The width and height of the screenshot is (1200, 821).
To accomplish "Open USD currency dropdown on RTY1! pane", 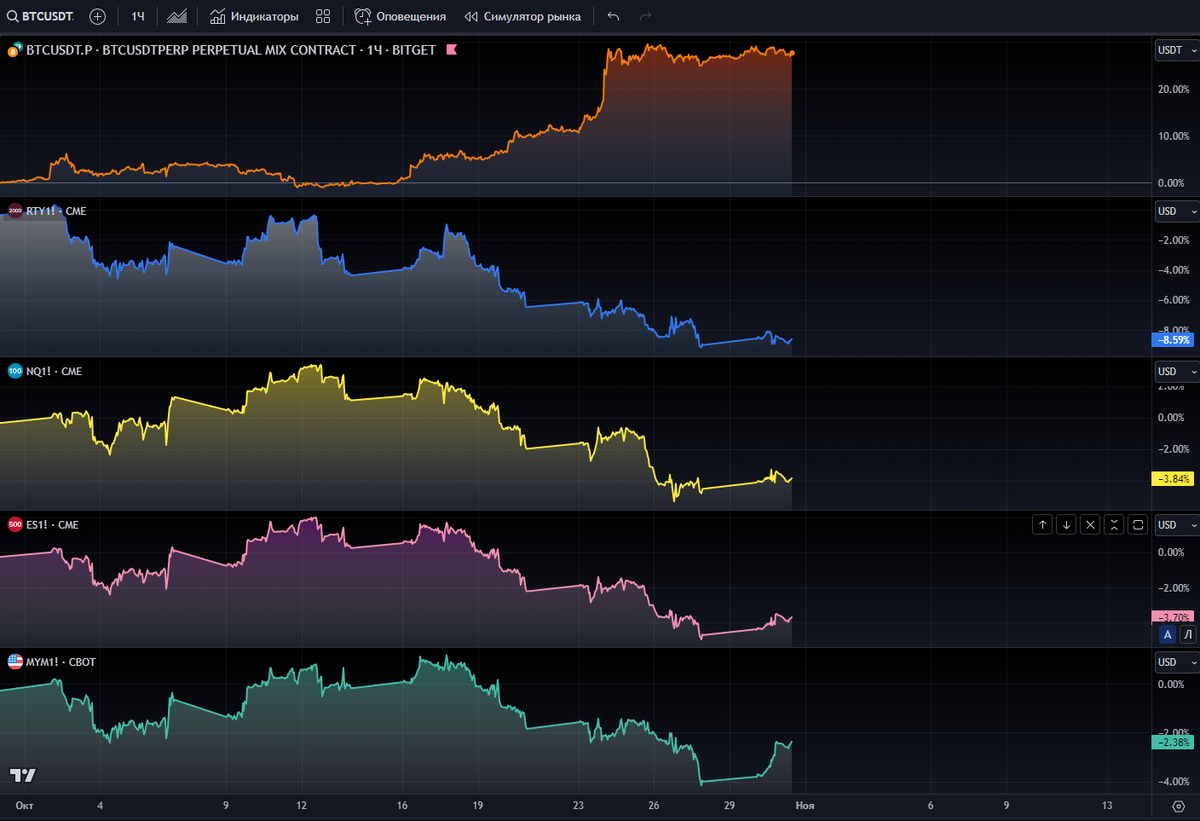I will click(1175, 211).
